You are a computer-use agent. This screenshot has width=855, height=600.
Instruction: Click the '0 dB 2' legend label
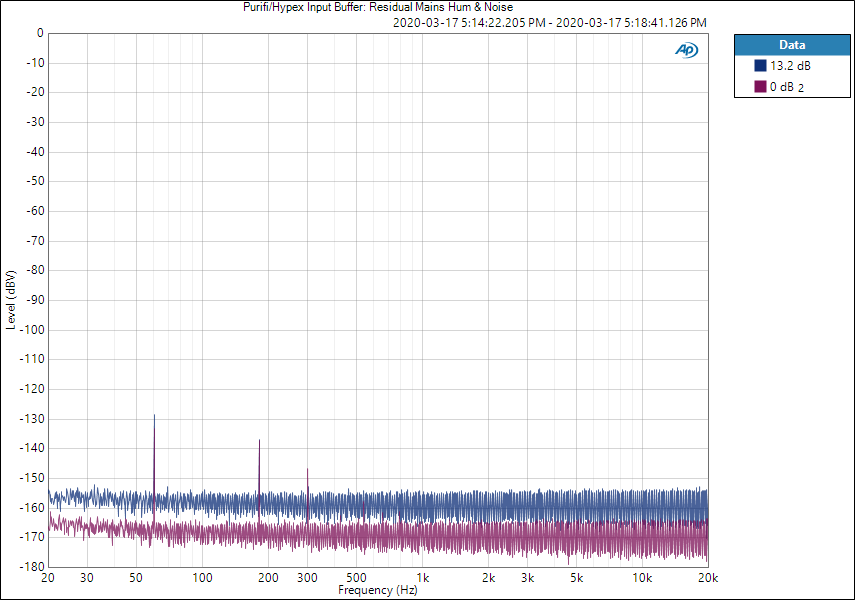787,87
